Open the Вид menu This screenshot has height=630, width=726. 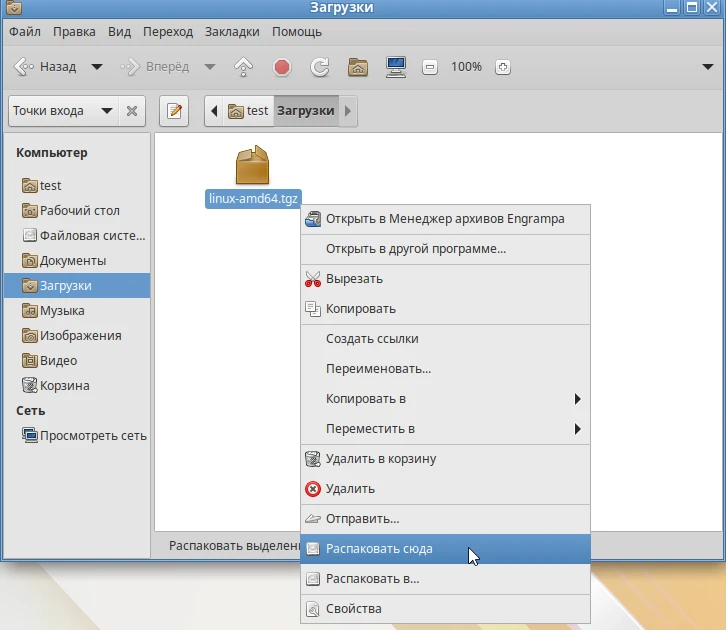[x=119, y=32]
